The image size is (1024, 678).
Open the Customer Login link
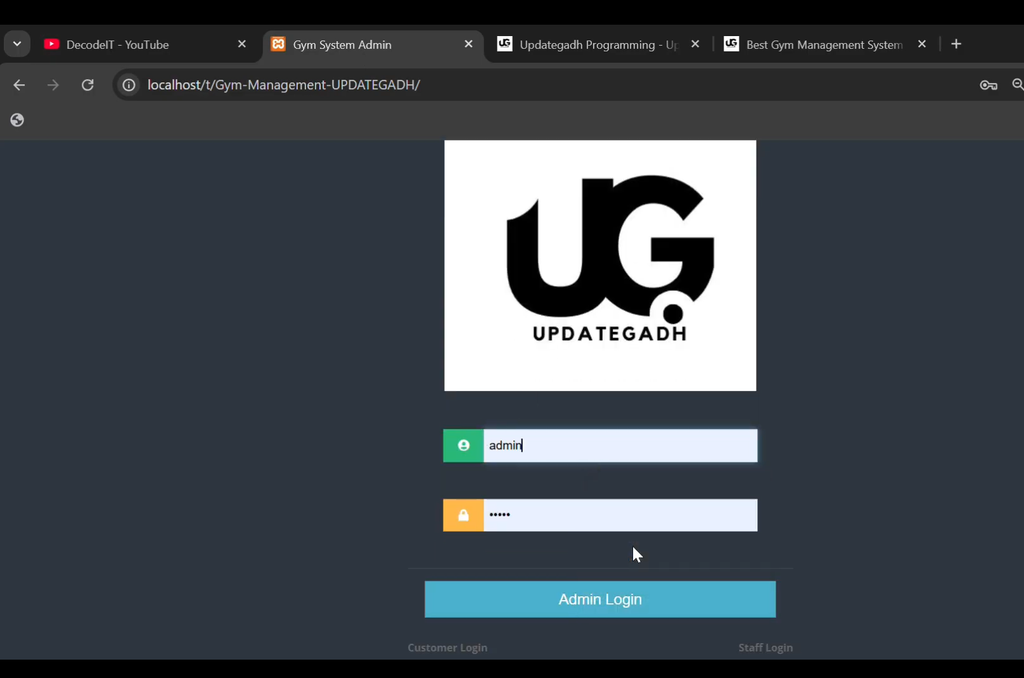[447, 647]
